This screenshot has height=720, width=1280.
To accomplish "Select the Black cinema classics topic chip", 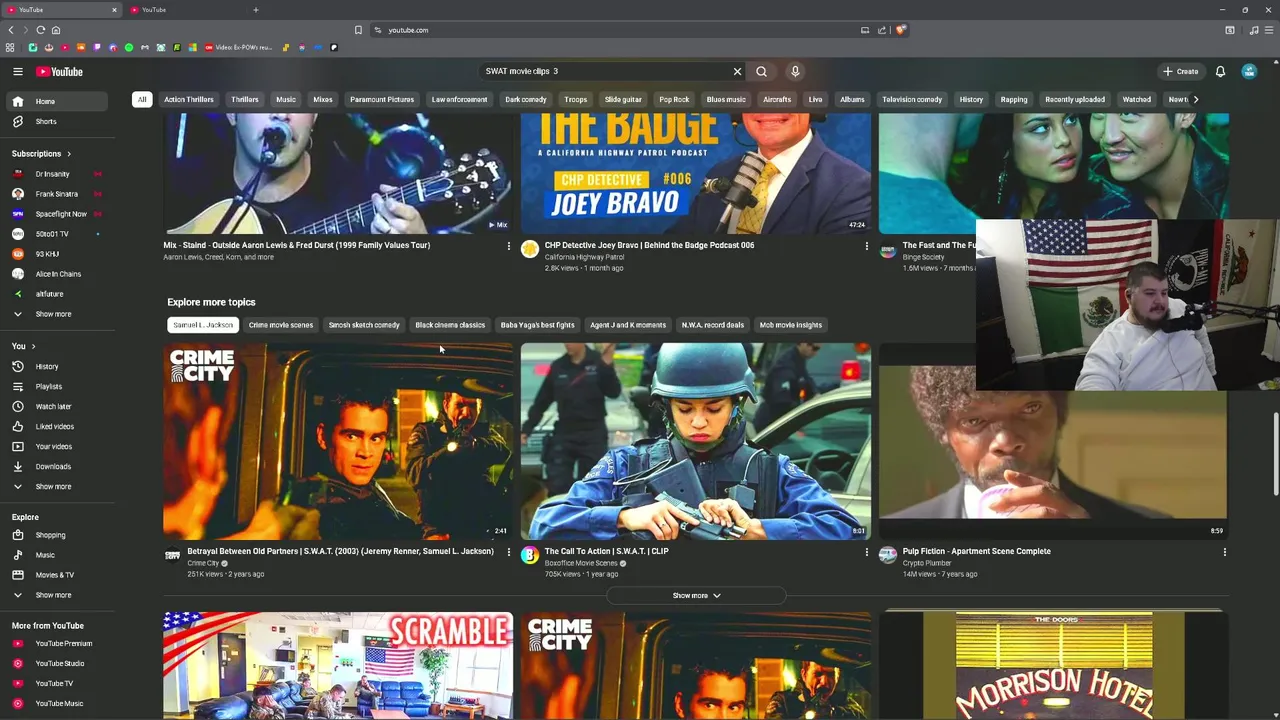I will pos(450,325).
